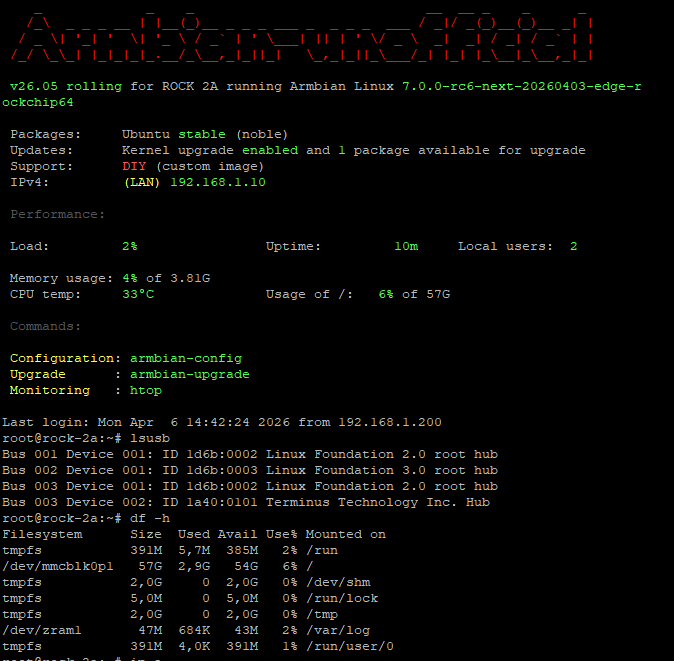Click the 'Performance:' section heading

[57, 214]
